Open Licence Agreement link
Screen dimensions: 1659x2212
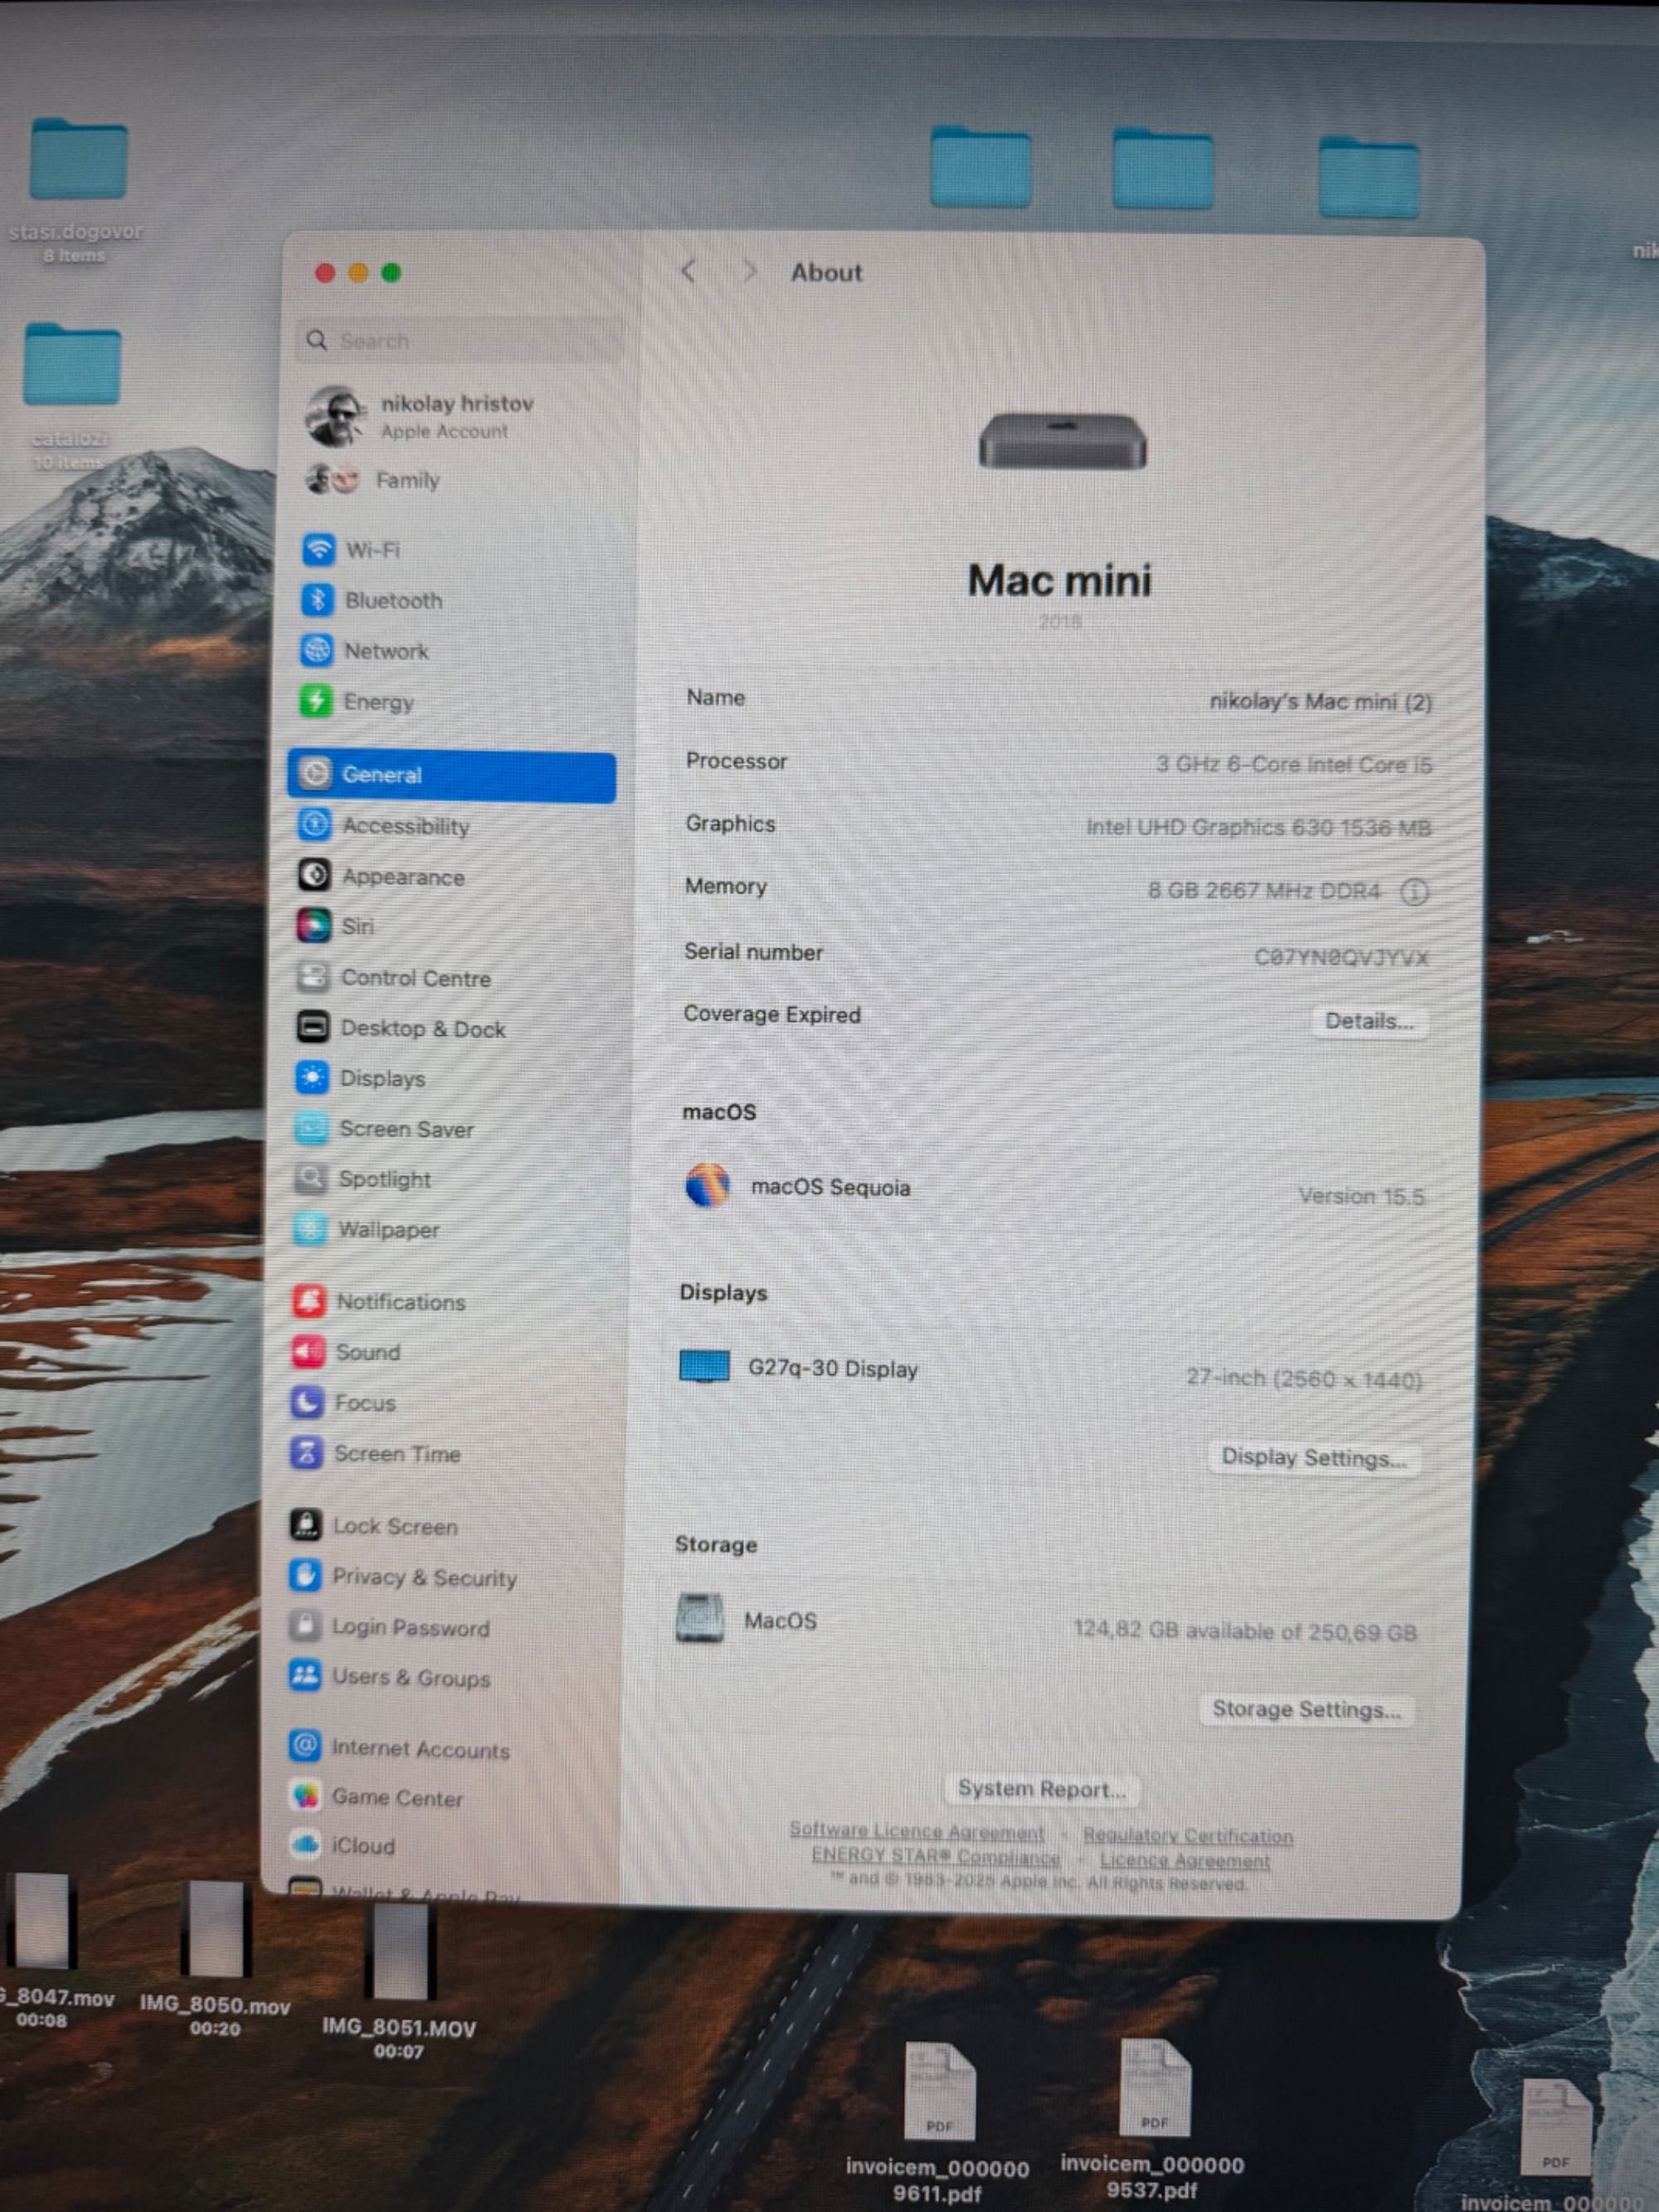tap(1185, 1861)
